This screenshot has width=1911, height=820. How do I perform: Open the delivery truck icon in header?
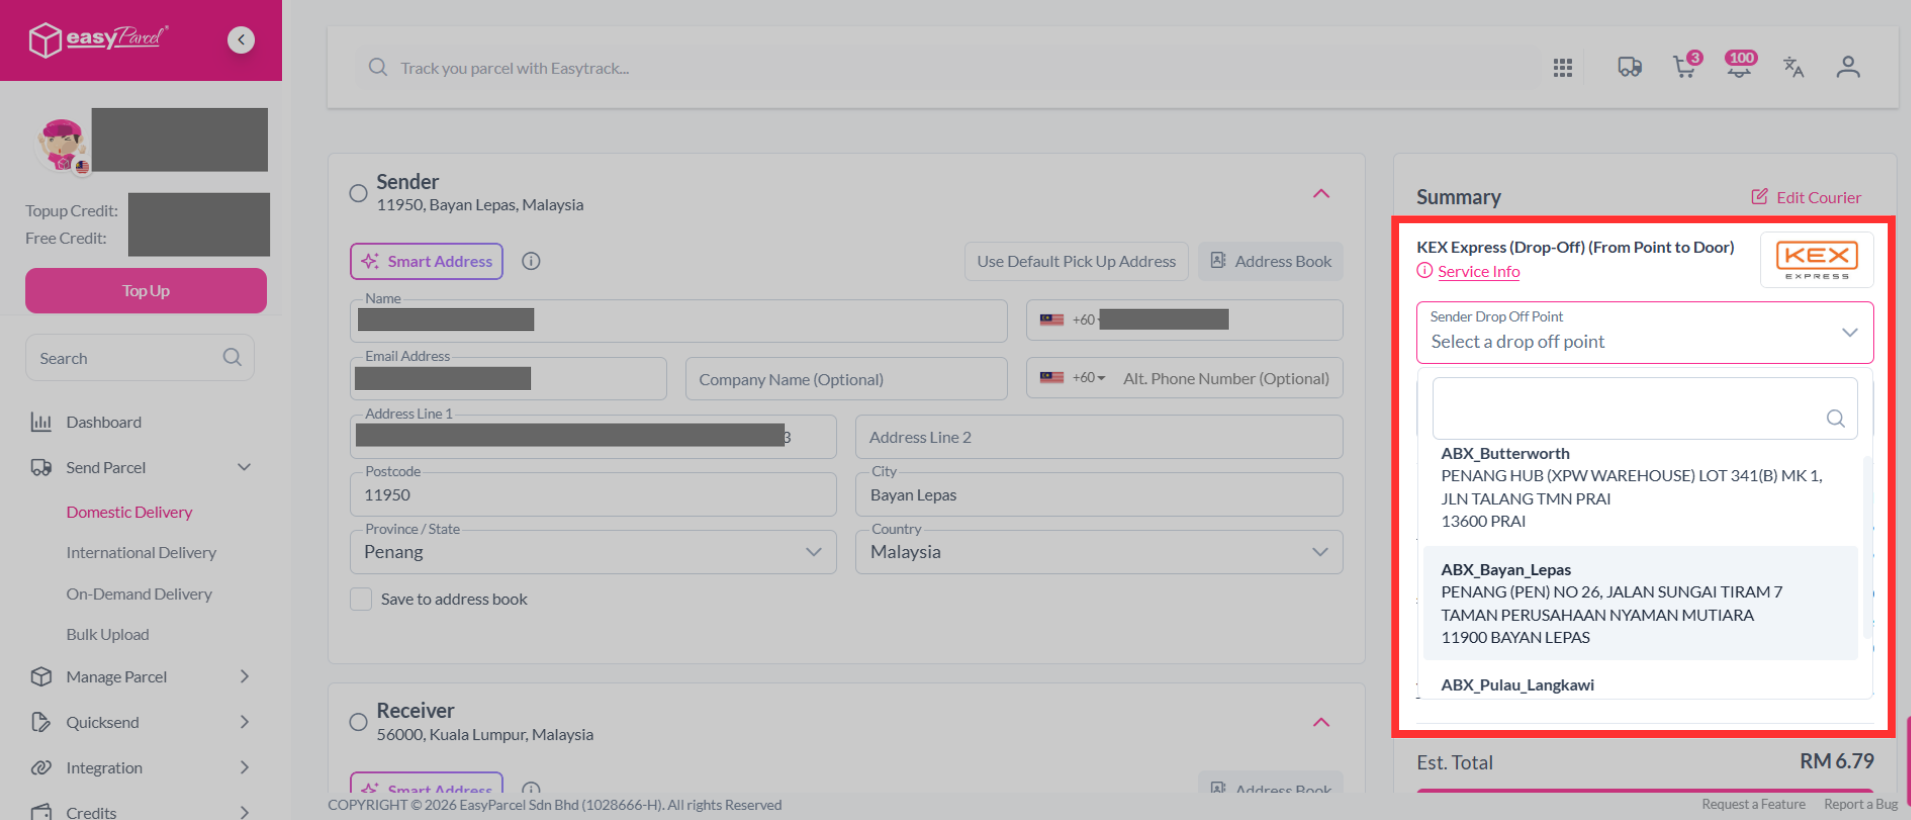(x=1630, y=67)
